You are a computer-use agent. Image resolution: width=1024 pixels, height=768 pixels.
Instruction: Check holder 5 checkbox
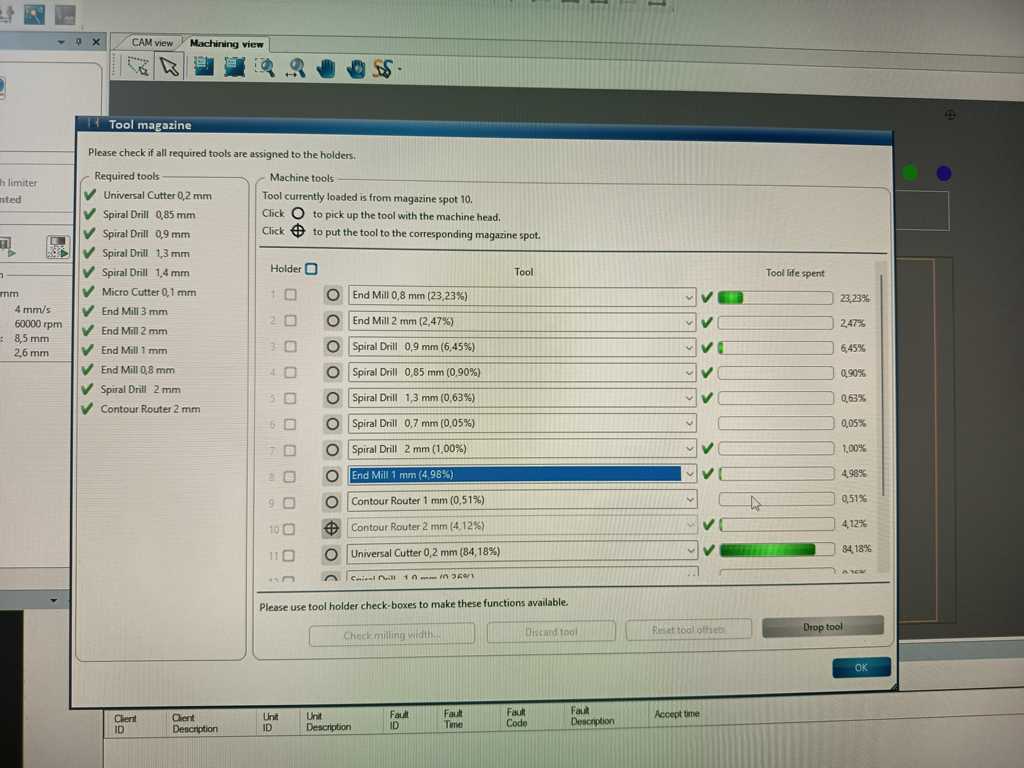290,398
